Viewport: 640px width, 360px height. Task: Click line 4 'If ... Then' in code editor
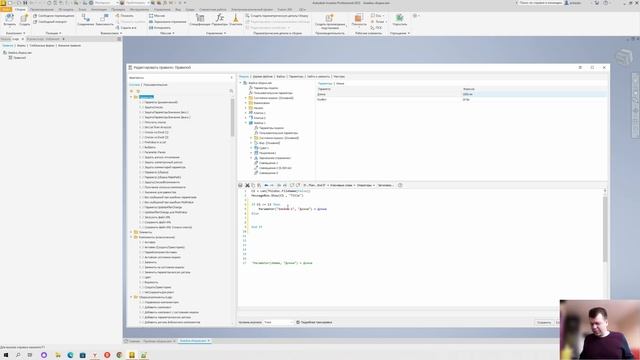[x=266, y=204]
